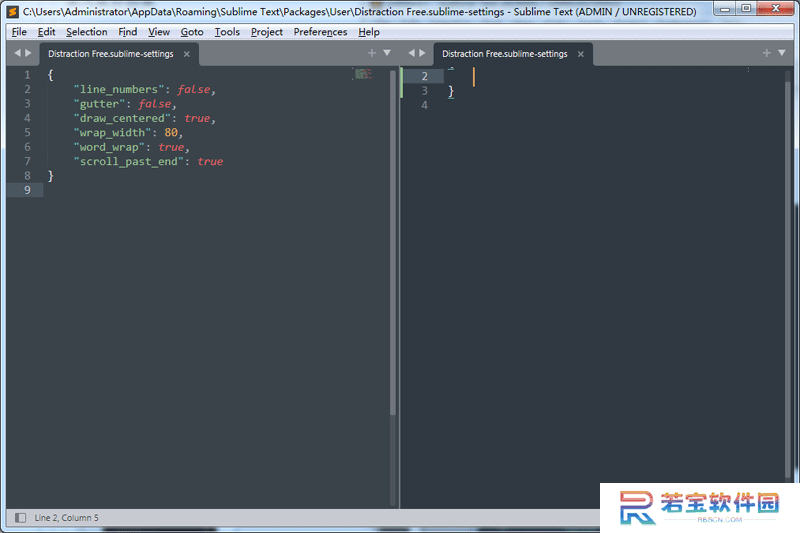Click the Line 2, Column 5 status text
This screenshot has width=800, height=533.
click(66, 518)
